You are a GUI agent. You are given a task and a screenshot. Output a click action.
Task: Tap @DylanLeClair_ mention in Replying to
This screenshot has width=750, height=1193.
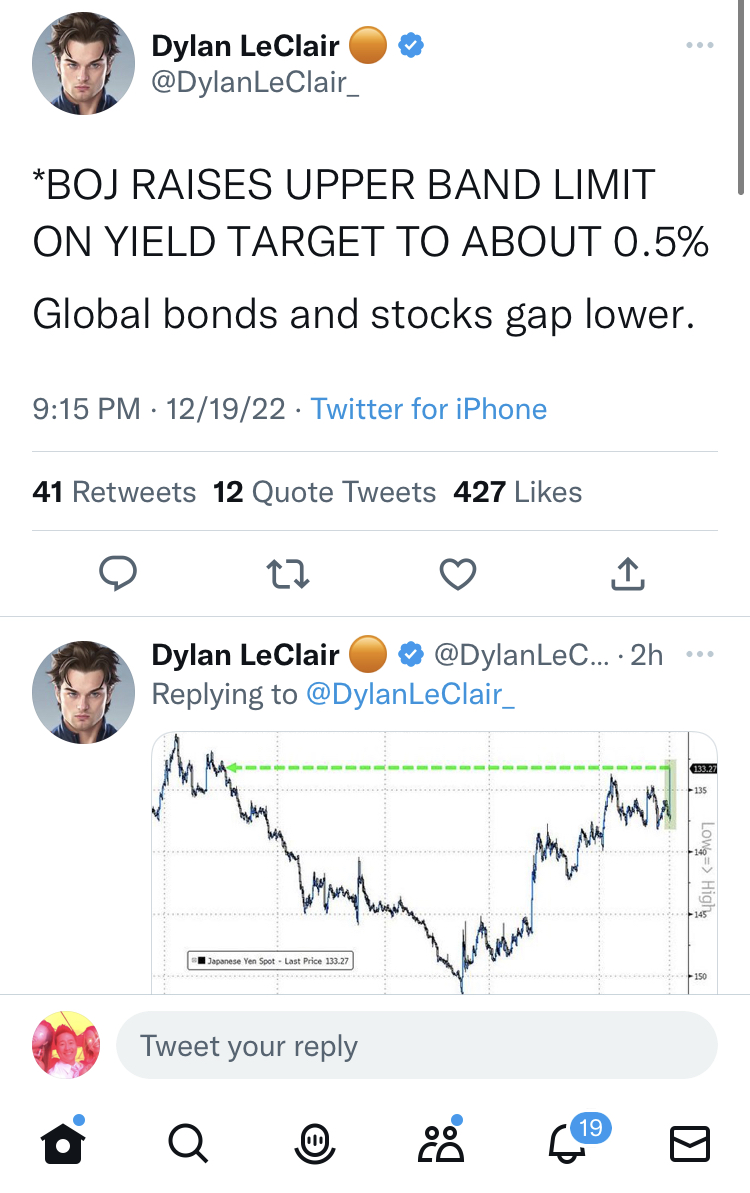coord(409,694)
